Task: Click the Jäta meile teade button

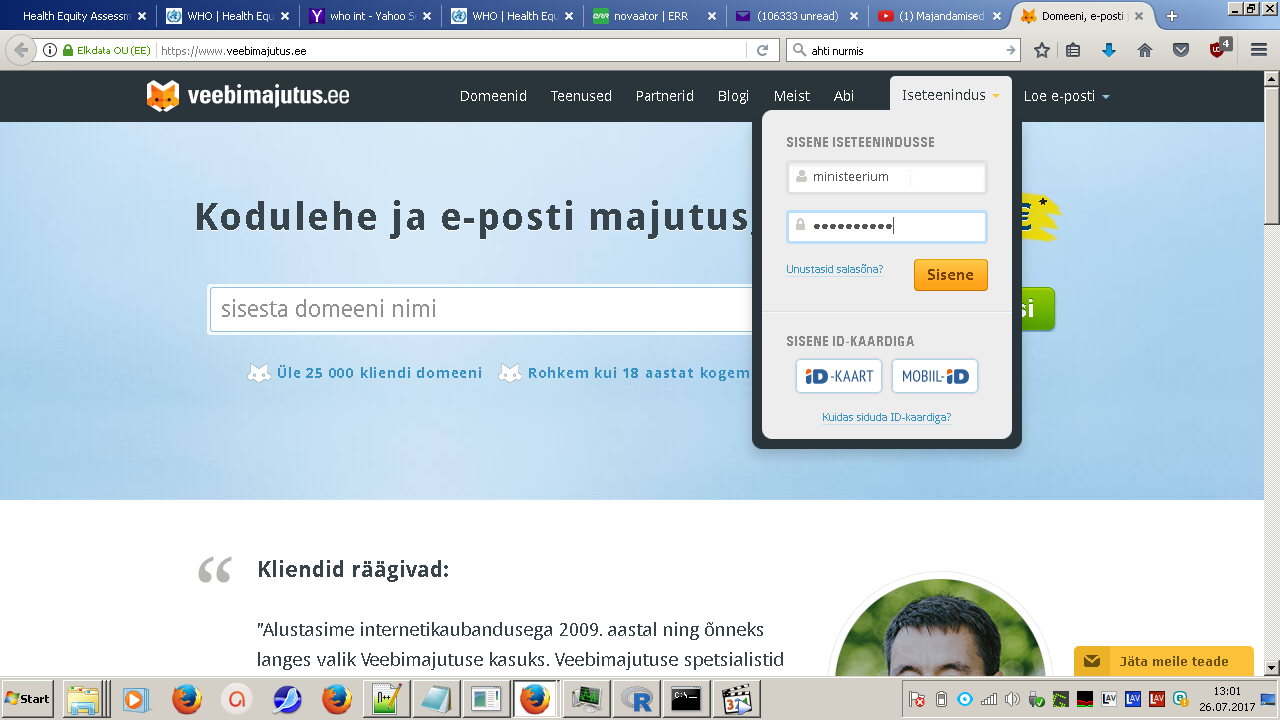Action: [x=1164, y=661]
